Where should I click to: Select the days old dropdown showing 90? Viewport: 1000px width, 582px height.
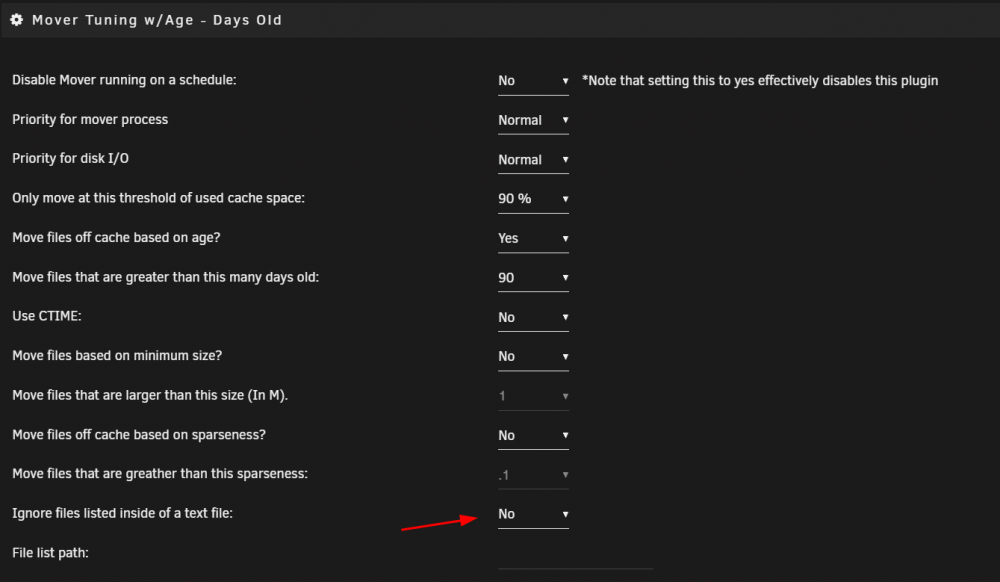pyautogui.click(x=533, y=278)
